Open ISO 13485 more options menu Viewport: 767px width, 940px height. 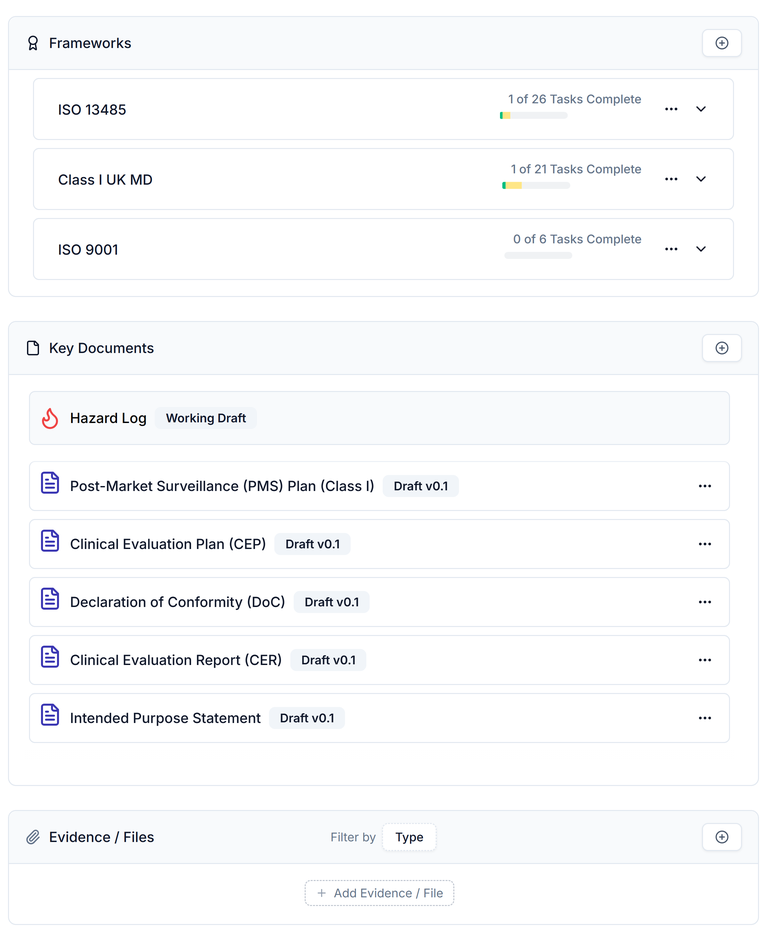pyautogui.click(x=671, y=109)
